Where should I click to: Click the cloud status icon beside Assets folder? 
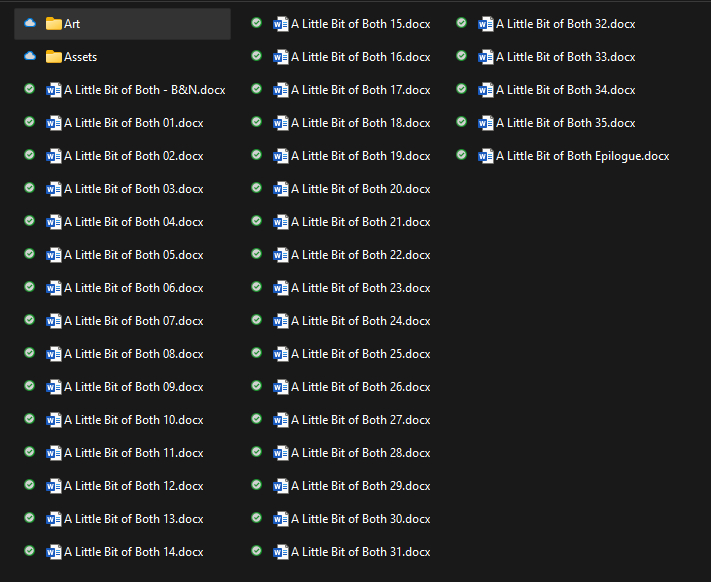coord(29,57)
